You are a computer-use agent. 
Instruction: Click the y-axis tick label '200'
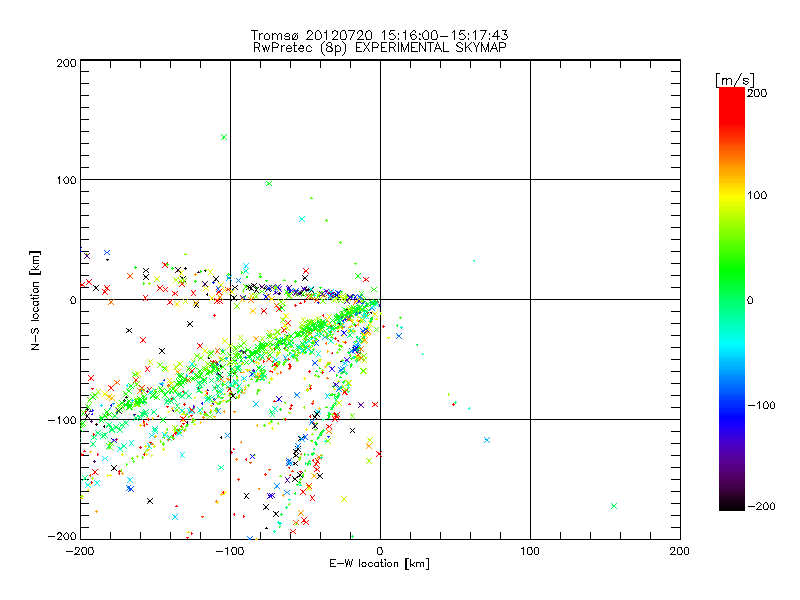point(66,63)
